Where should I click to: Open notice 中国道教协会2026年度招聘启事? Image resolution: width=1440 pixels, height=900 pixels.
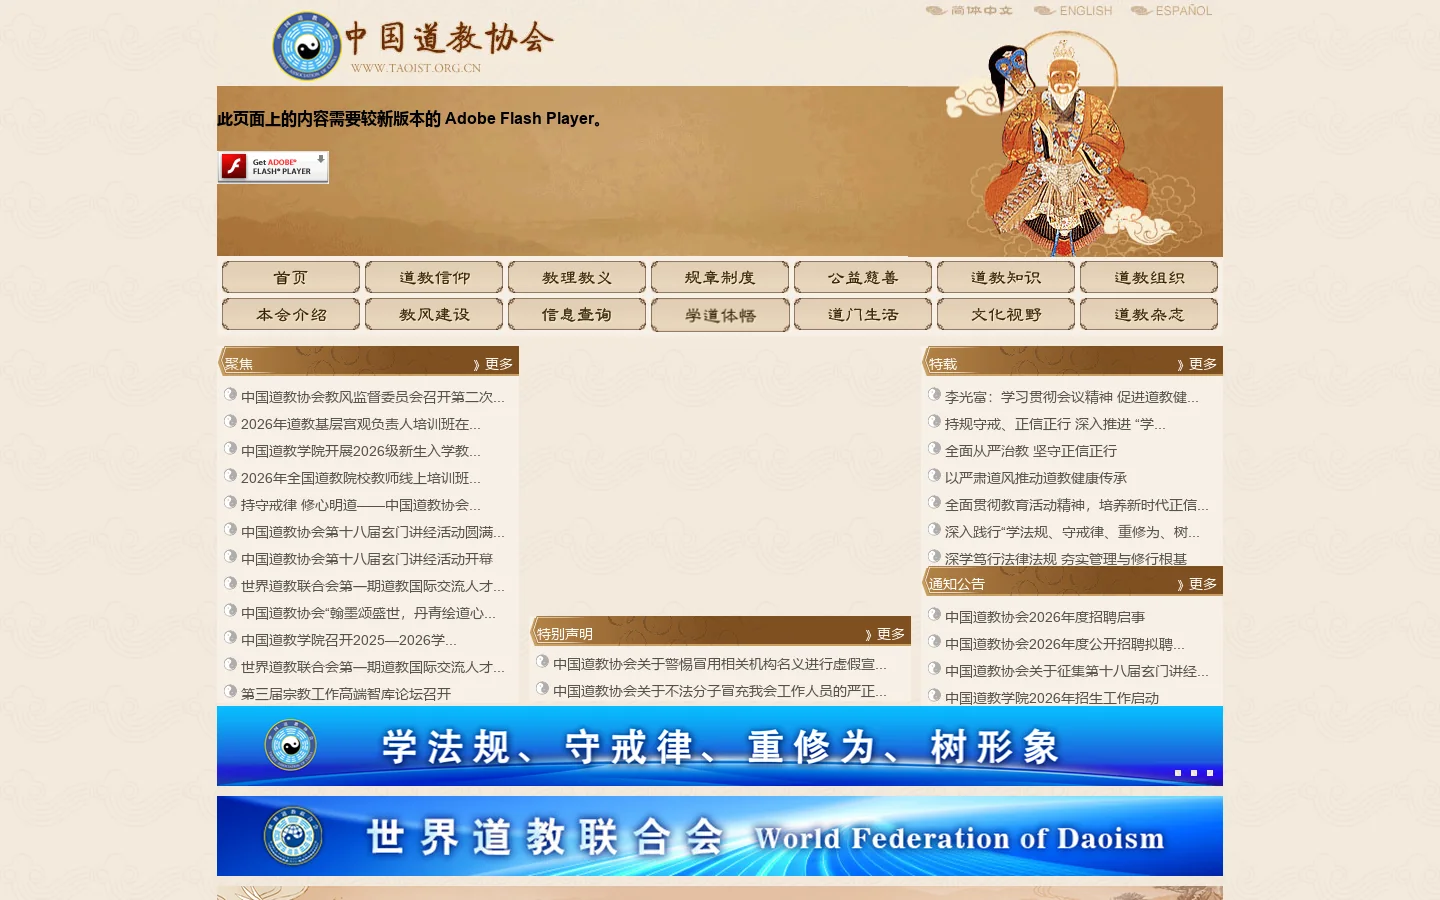pyautogui.click(x=1045, y=617)
